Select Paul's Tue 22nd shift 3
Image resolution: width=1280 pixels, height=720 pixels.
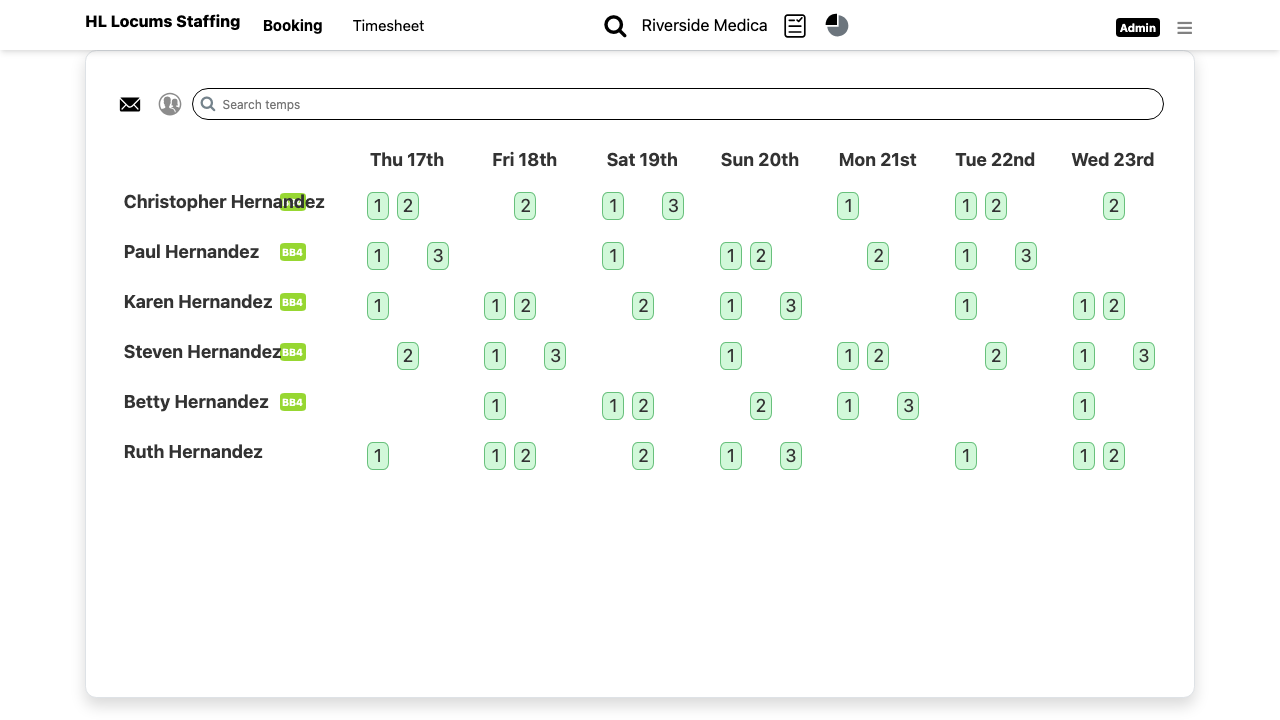click(x=1026, y=256)
